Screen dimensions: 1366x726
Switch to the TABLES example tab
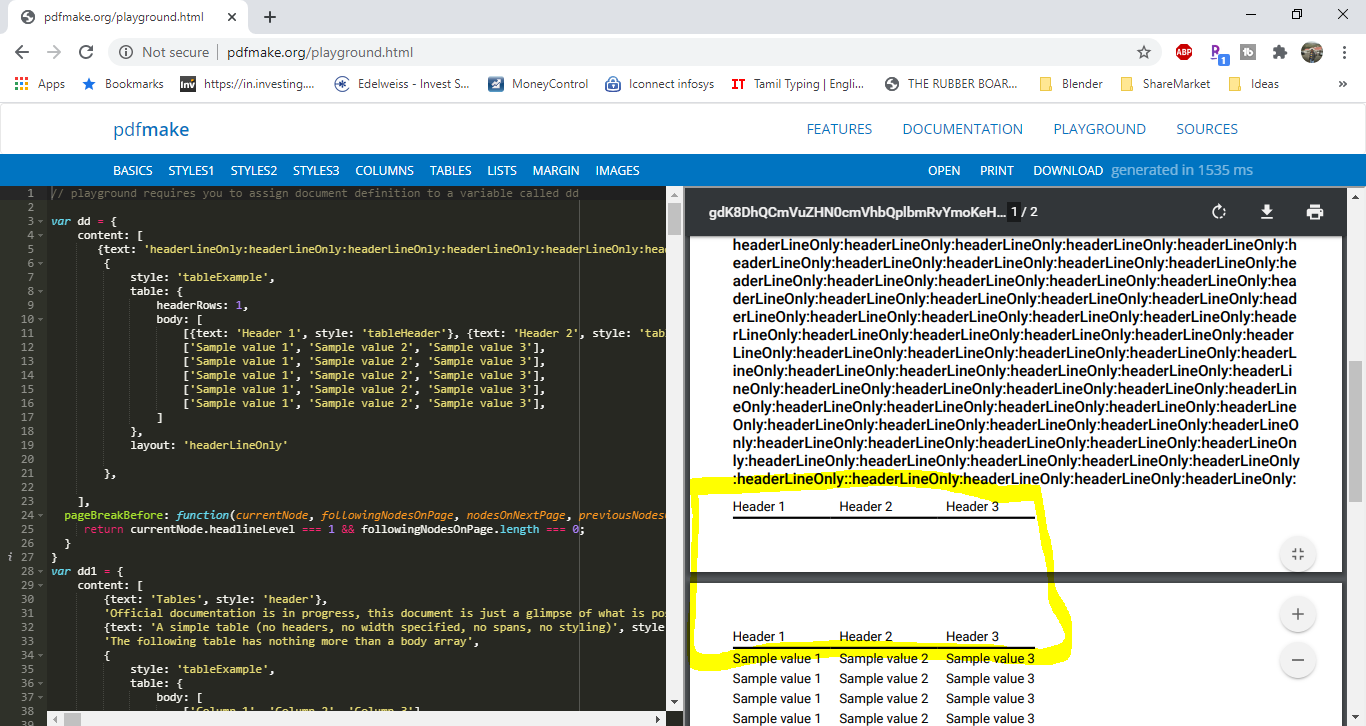[x=450, y=170]
